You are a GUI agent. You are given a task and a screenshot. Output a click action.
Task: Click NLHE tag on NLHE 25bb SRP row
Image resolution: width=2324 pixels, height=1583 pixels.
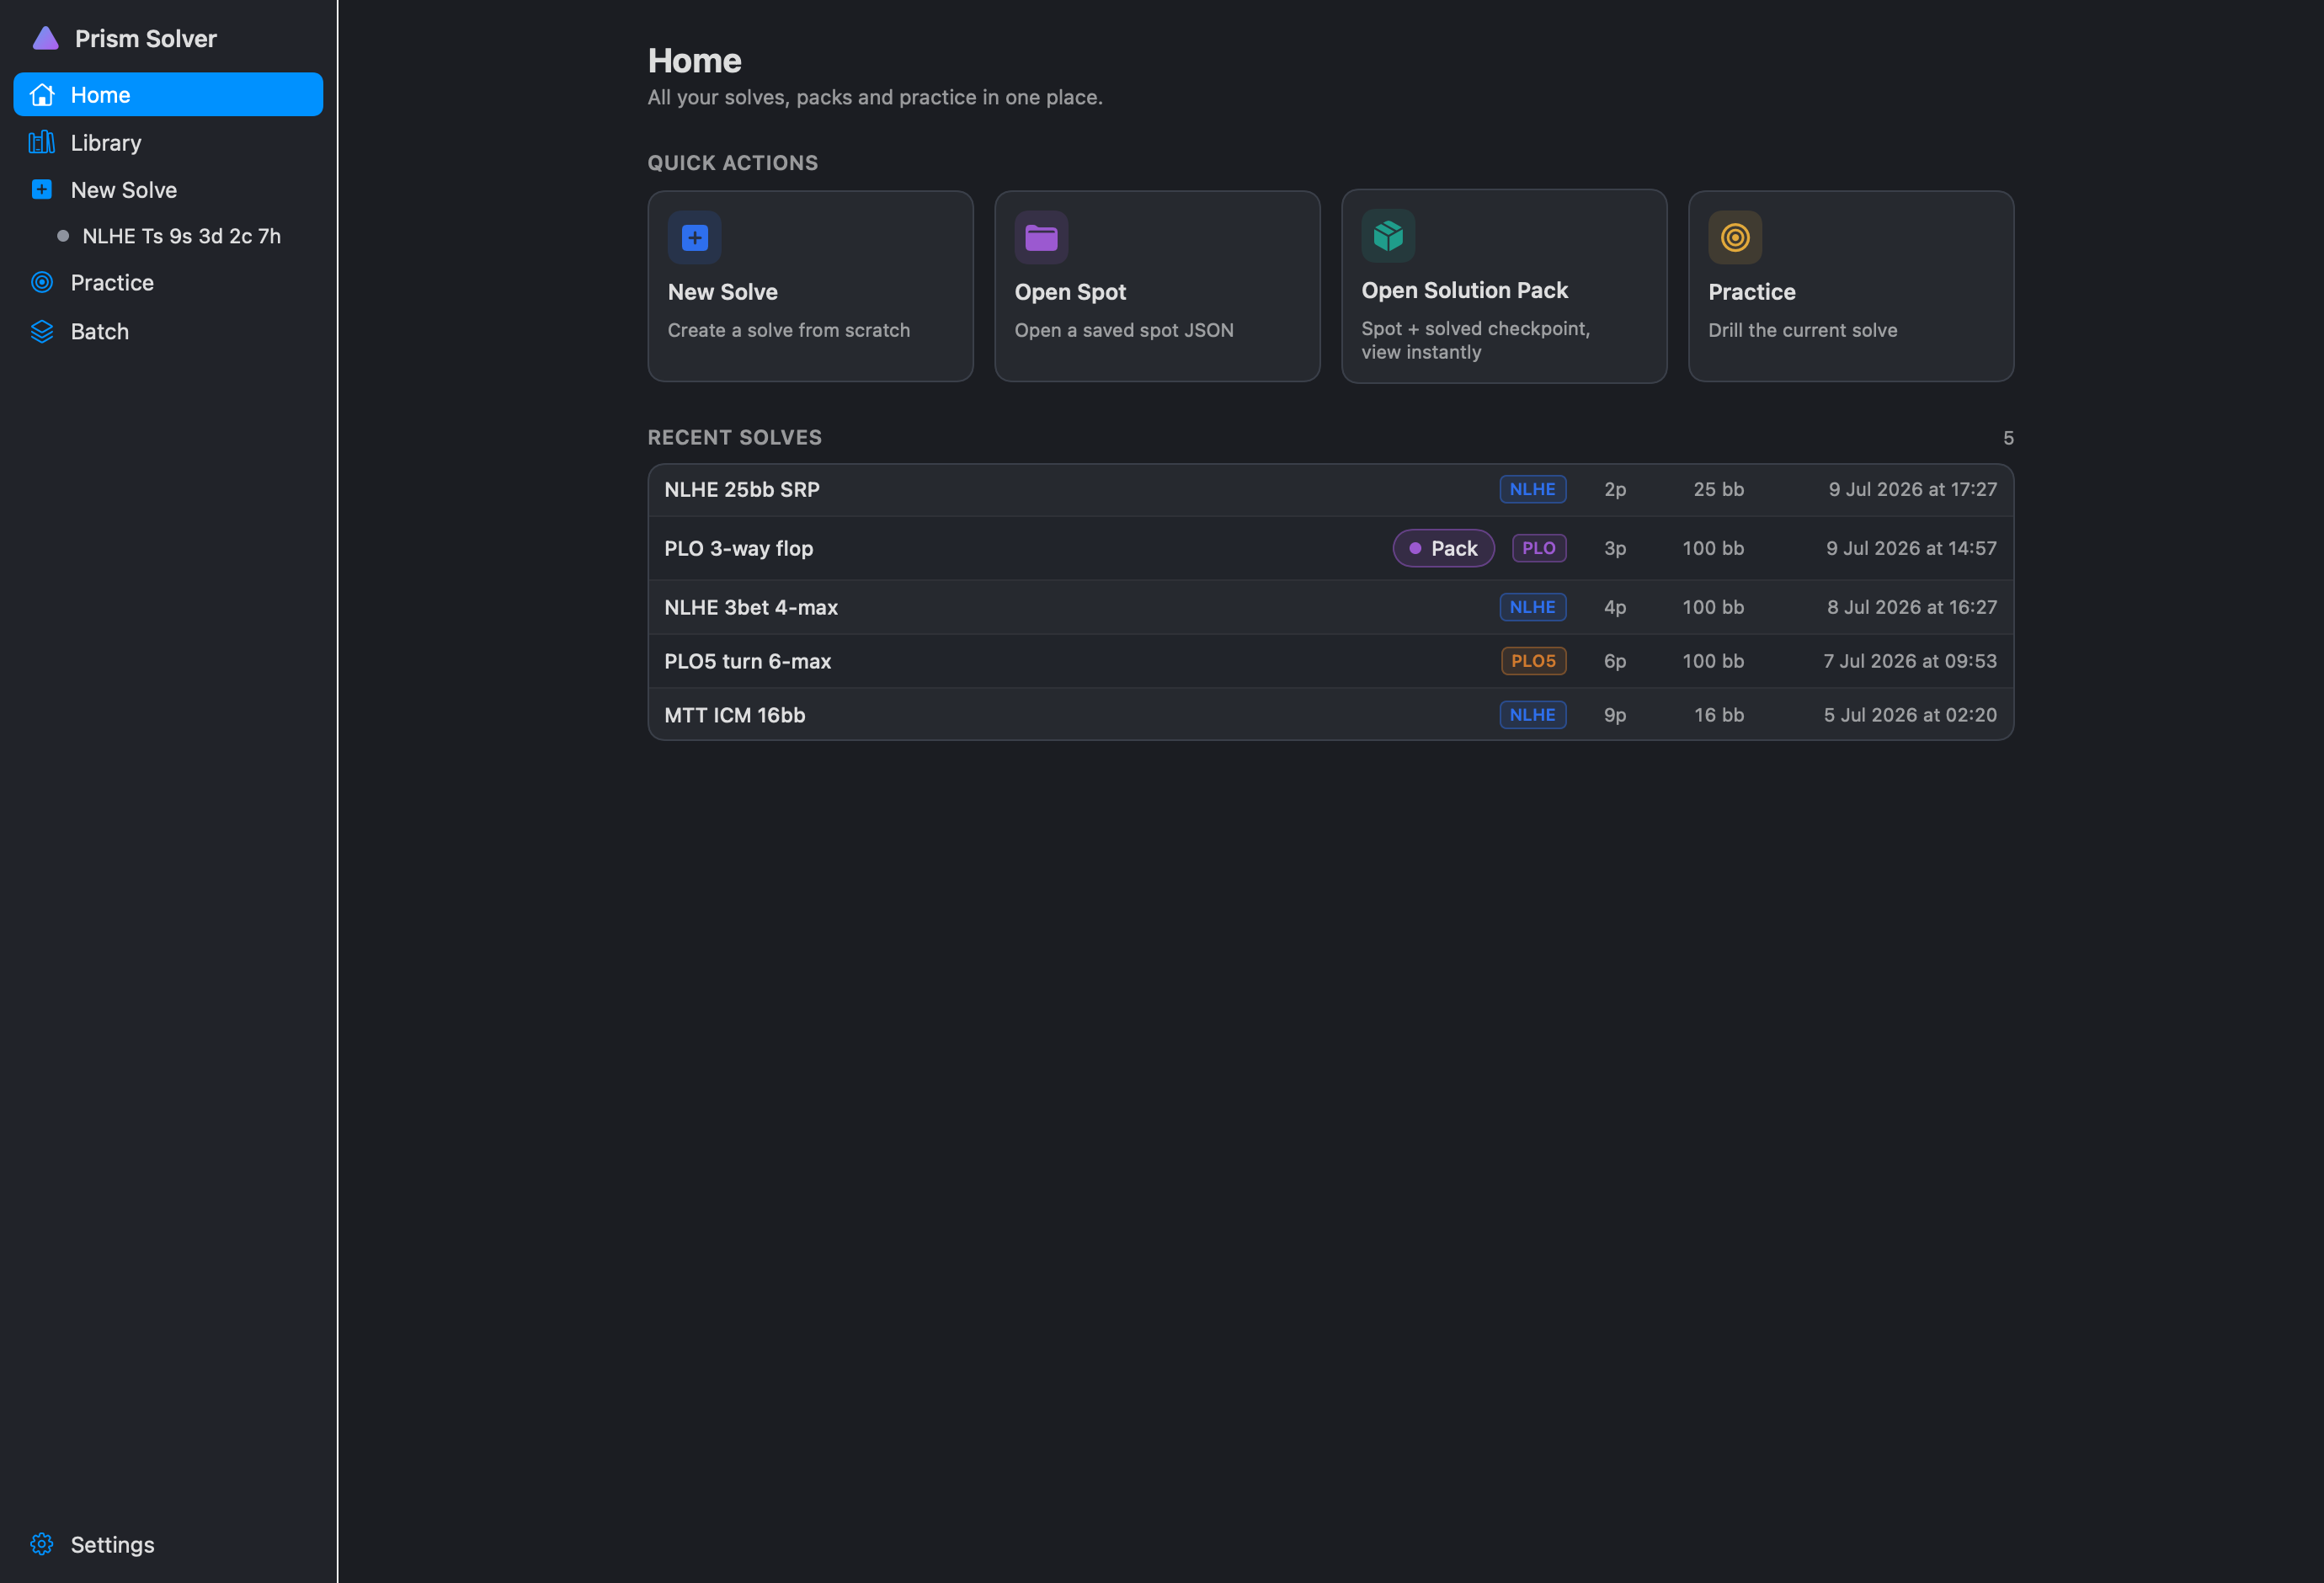(1532, 489)
